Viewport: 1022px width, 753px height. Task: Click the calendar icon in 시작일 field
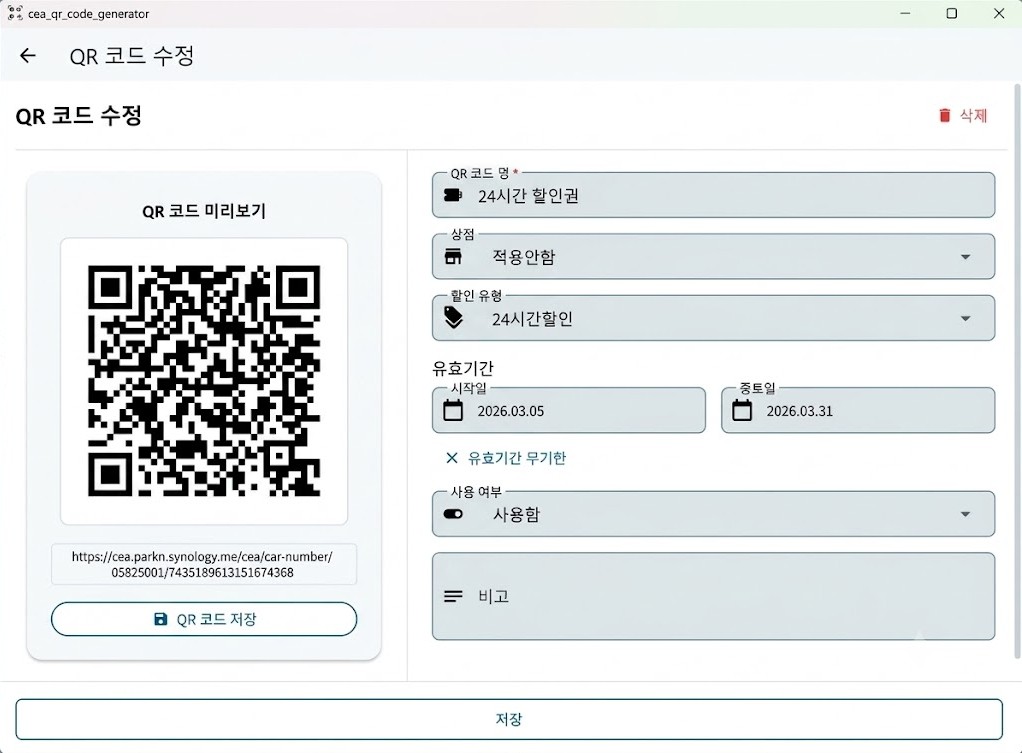click(453, 410)
